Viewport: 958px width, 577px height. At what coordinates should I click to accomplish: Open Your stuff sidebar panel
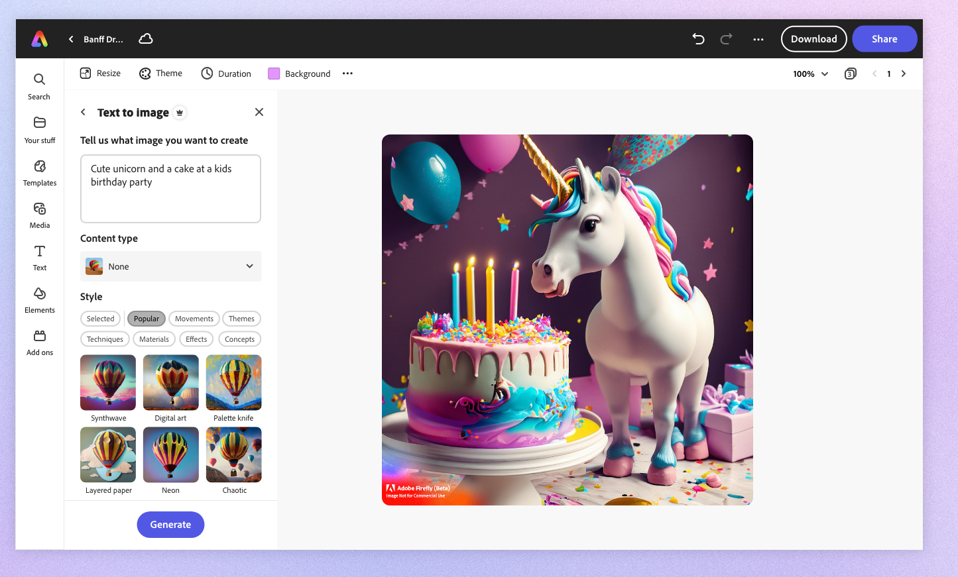coord(39,130)
